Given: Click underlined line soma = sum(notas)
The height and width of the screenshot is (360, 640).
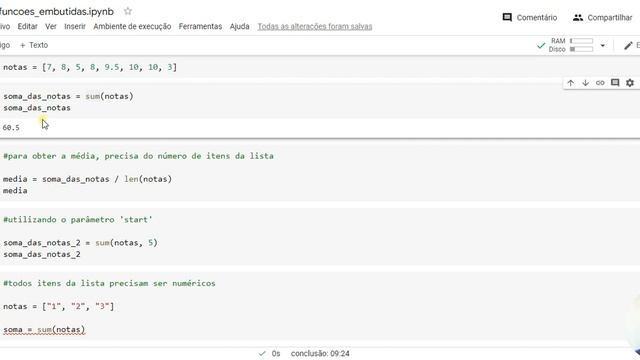Looking at the screenshot, I should pyautogui.click(x=44, y=329).
